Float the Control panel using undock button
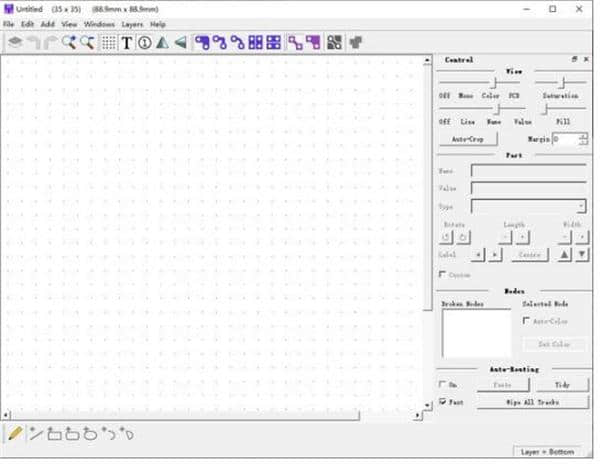This screenshot has height=464, width=600. coord(574,60)
